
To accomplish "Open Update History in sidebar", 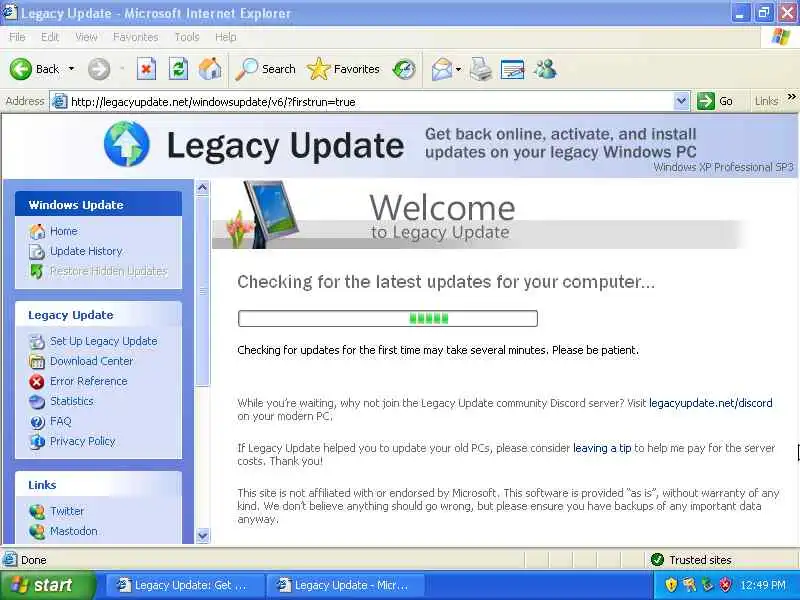I will [x=86, y=251].
